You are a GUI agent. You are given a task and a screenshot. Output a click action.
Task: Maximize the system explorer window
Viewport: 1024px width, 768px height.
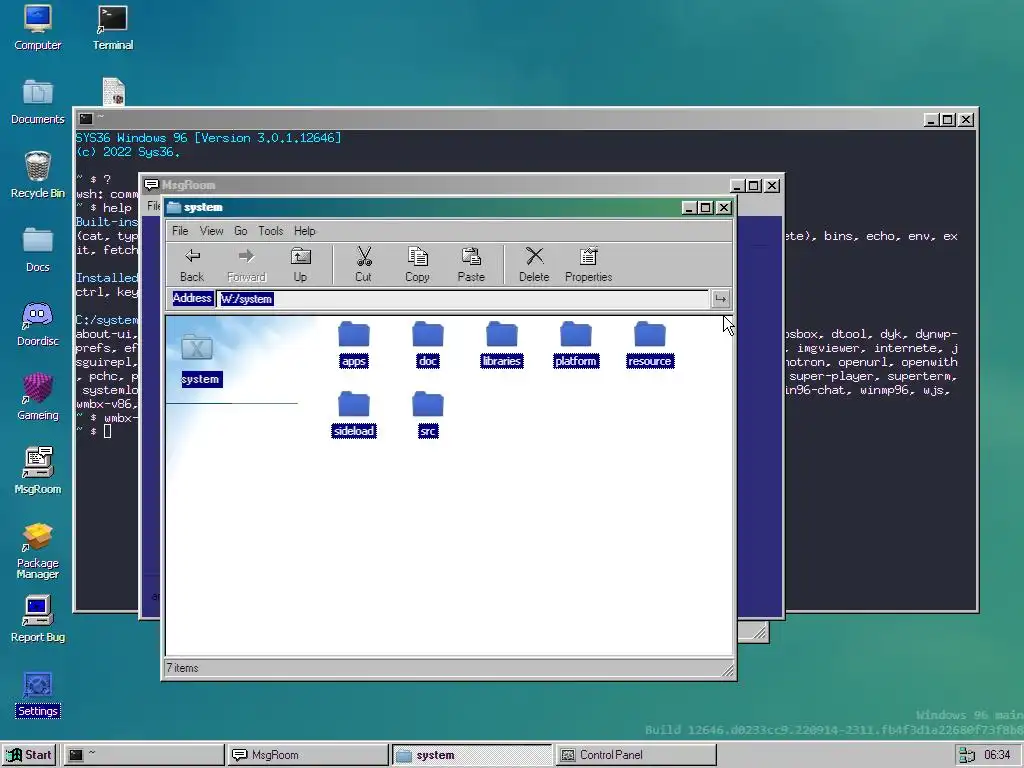pyautogui.click(x=705, y=208)
